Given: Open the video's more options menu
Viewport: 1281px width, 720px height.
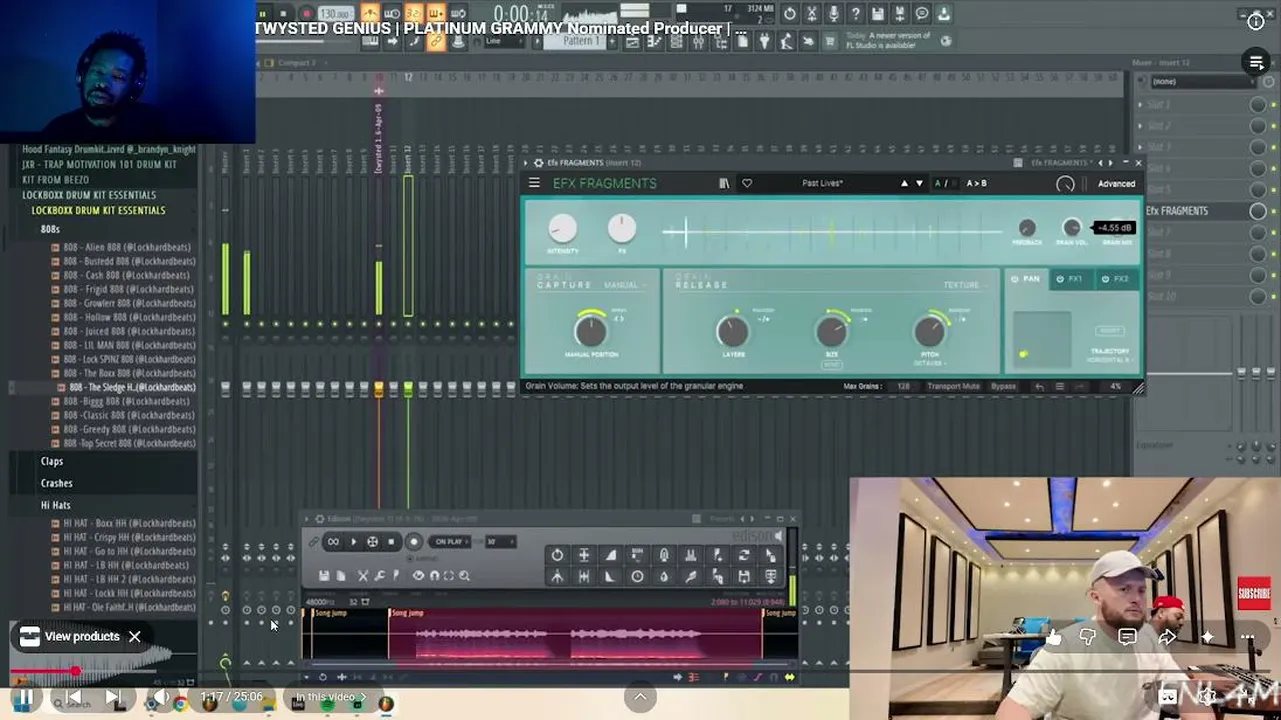Looking at the screenshot, I should coord(1247,637).
